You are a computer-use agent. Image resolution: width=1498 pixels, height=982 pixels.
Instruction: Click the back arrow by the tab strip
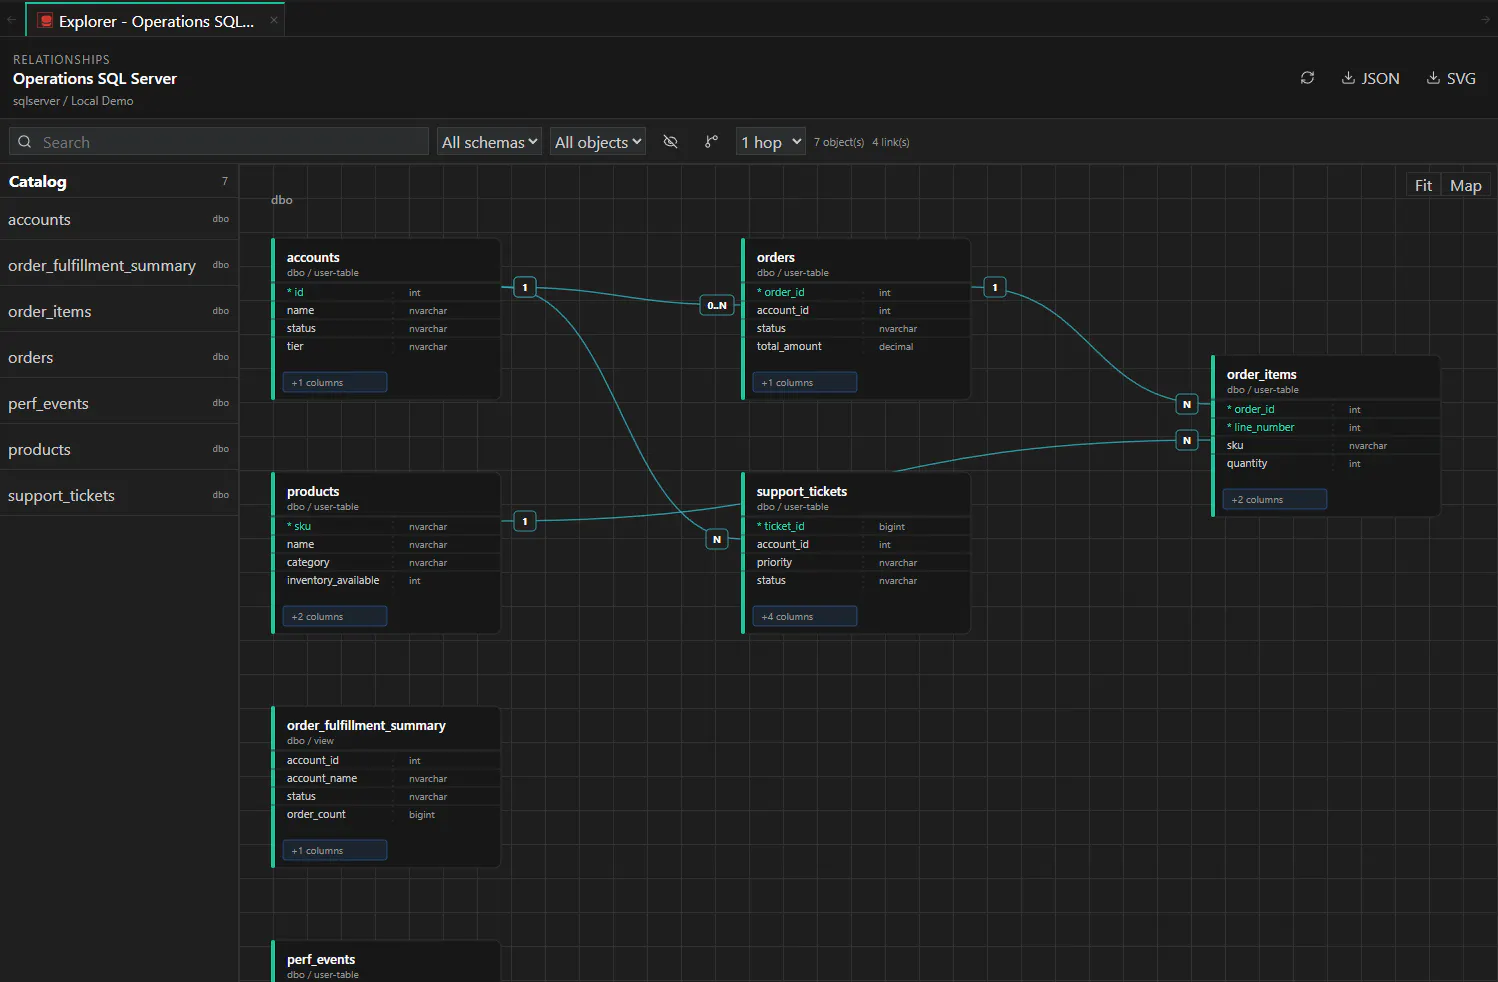(12, 20)
